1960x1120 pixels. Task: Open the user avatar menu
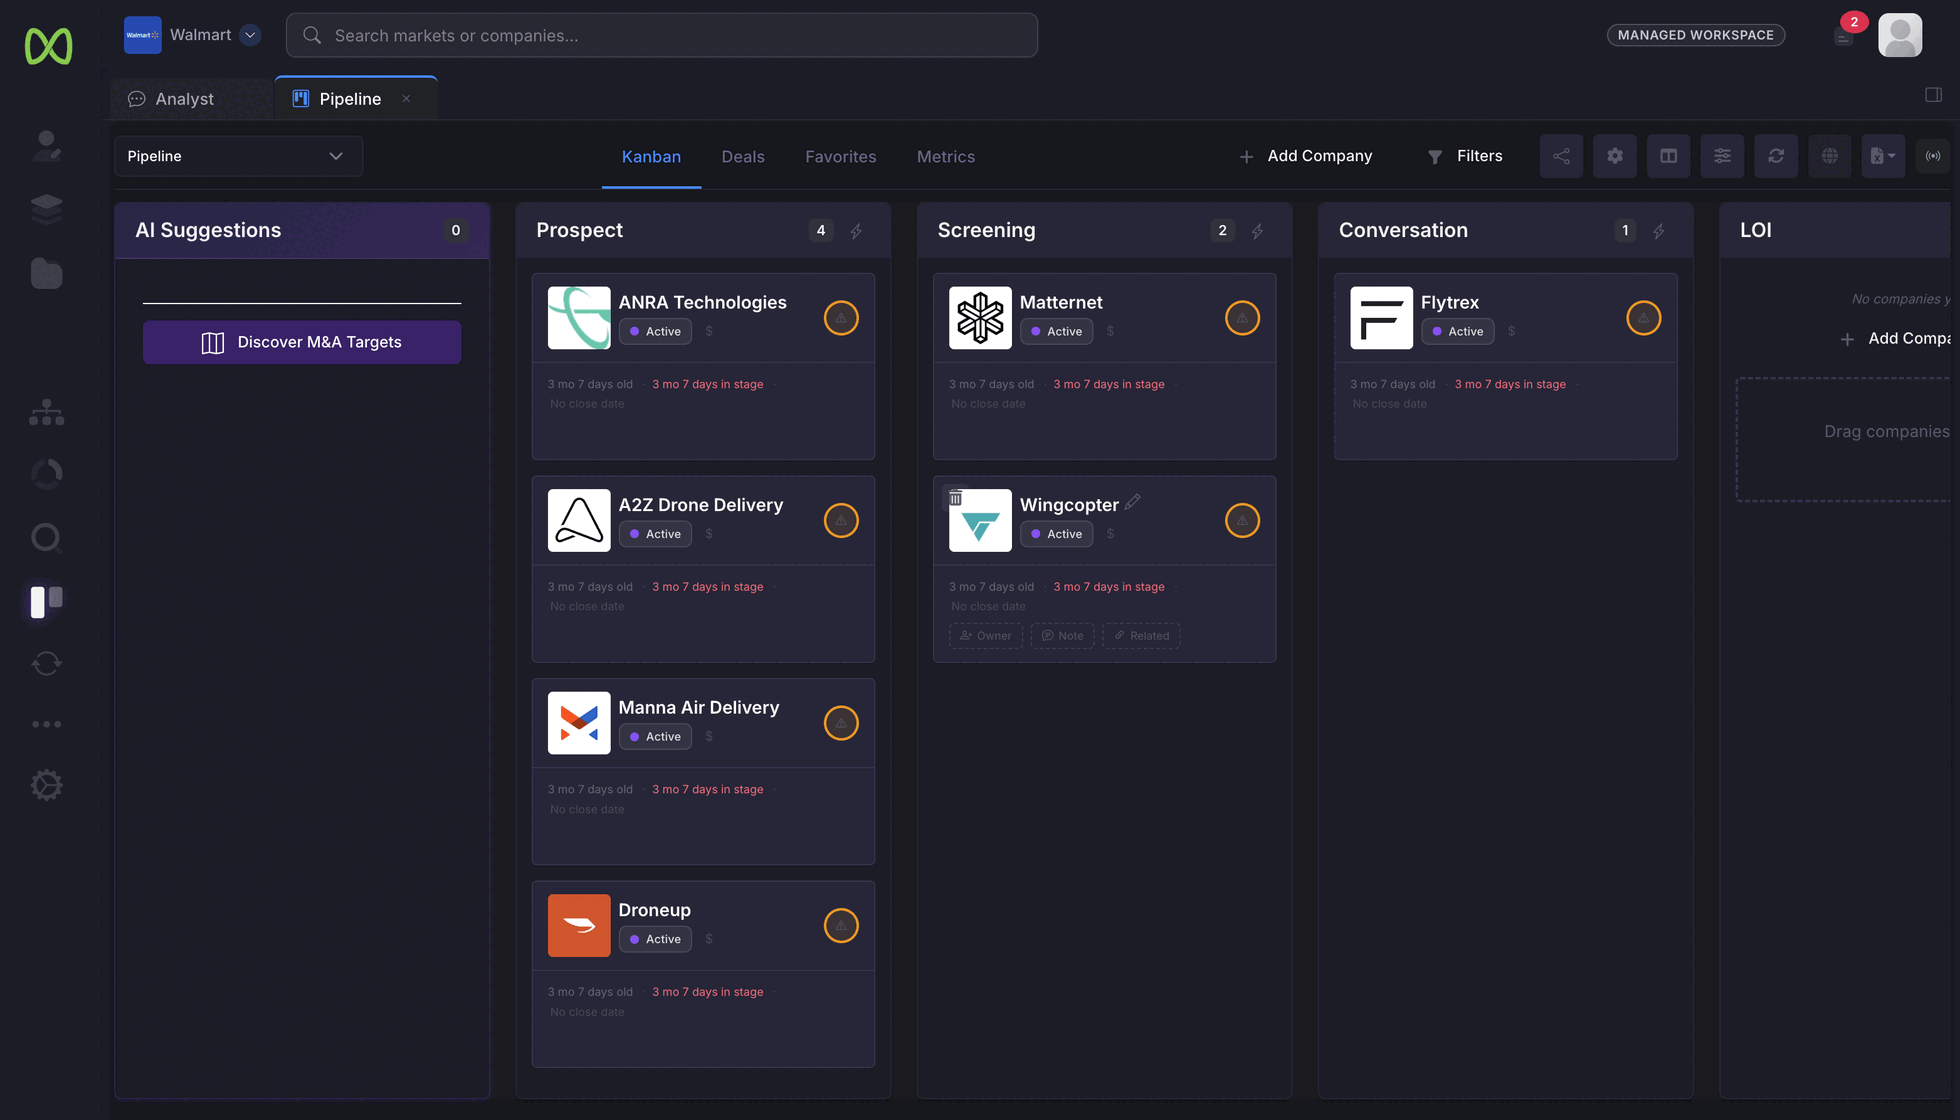(1900, 35)
